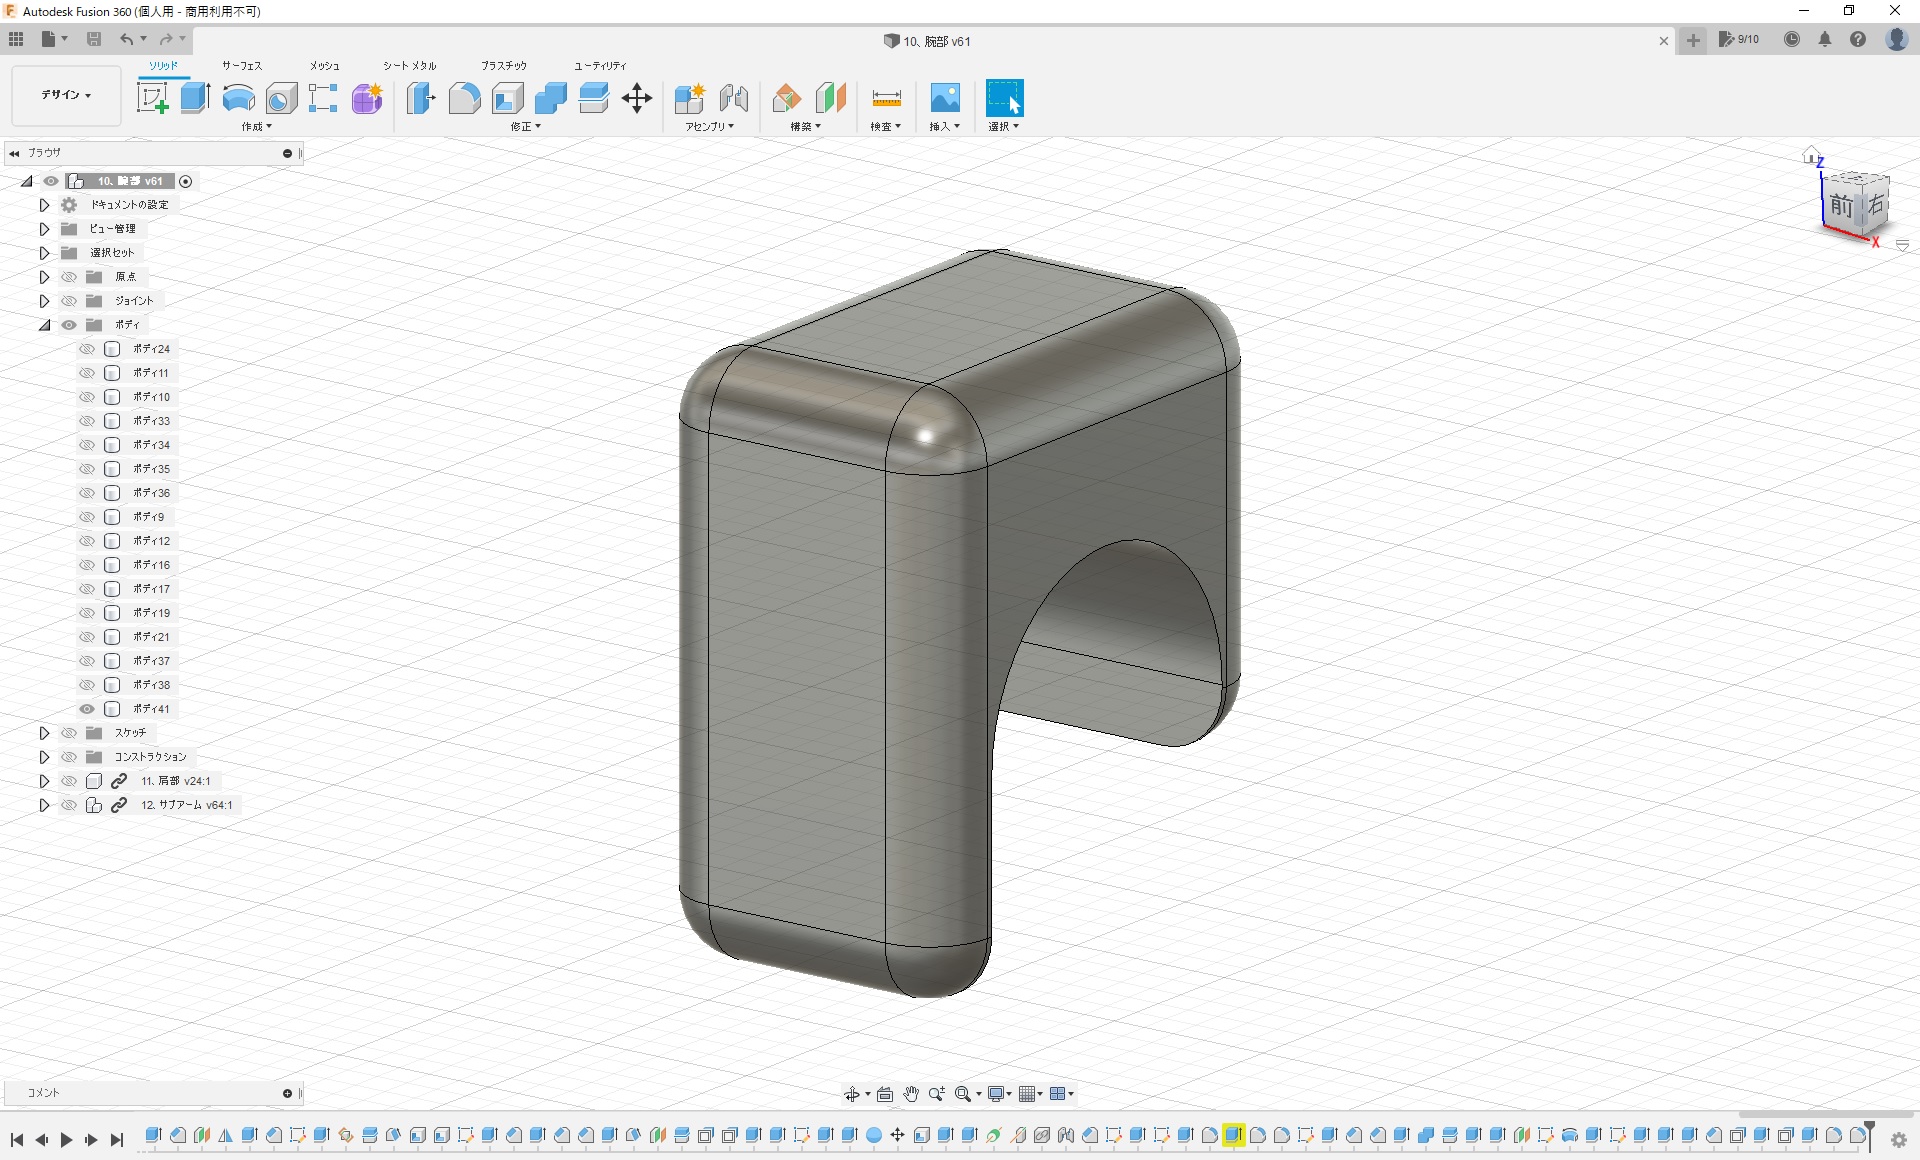Switch to the サーフェス tab

pos(241,66)
